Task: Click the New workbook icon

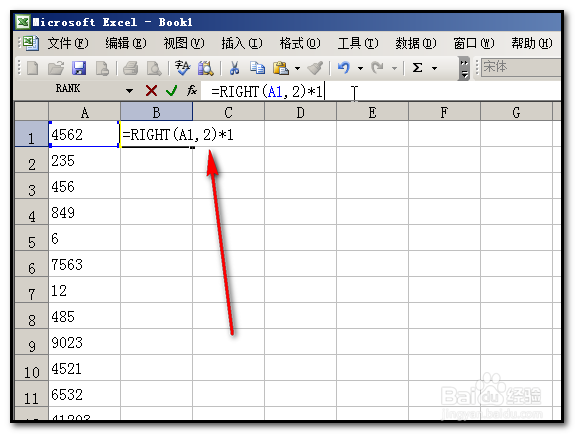Action: coord(32,68)
